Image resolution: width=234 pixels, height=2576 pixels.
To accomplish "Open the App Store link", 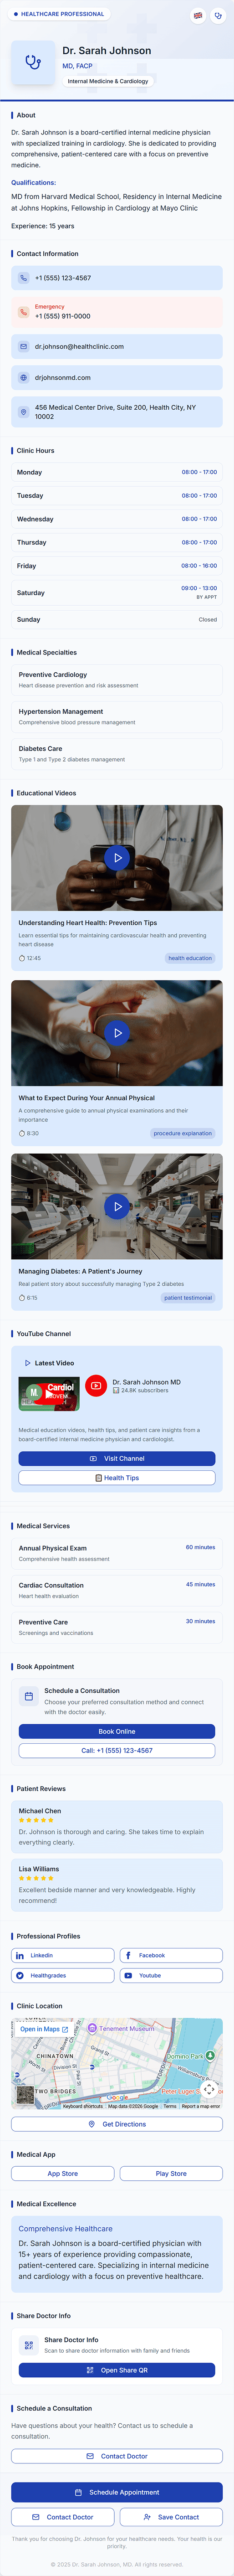I will (63, 2173).
